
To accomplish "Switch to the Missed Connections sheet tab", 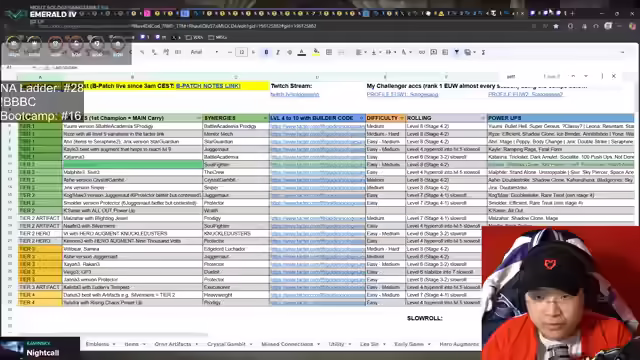I will click(287, 344).
